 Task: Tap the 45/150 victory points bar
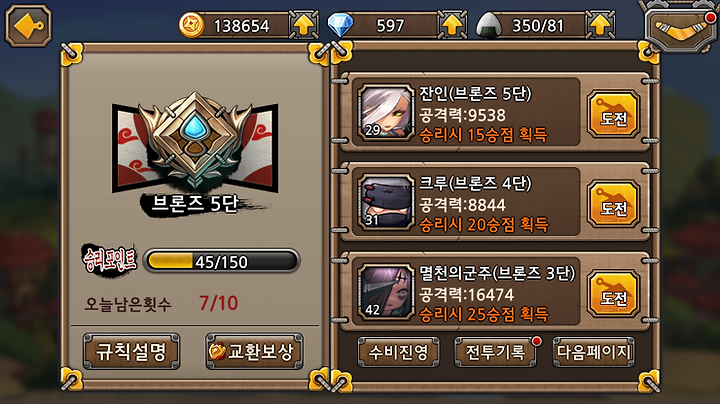pyautogui.click(x=222, y=261)
